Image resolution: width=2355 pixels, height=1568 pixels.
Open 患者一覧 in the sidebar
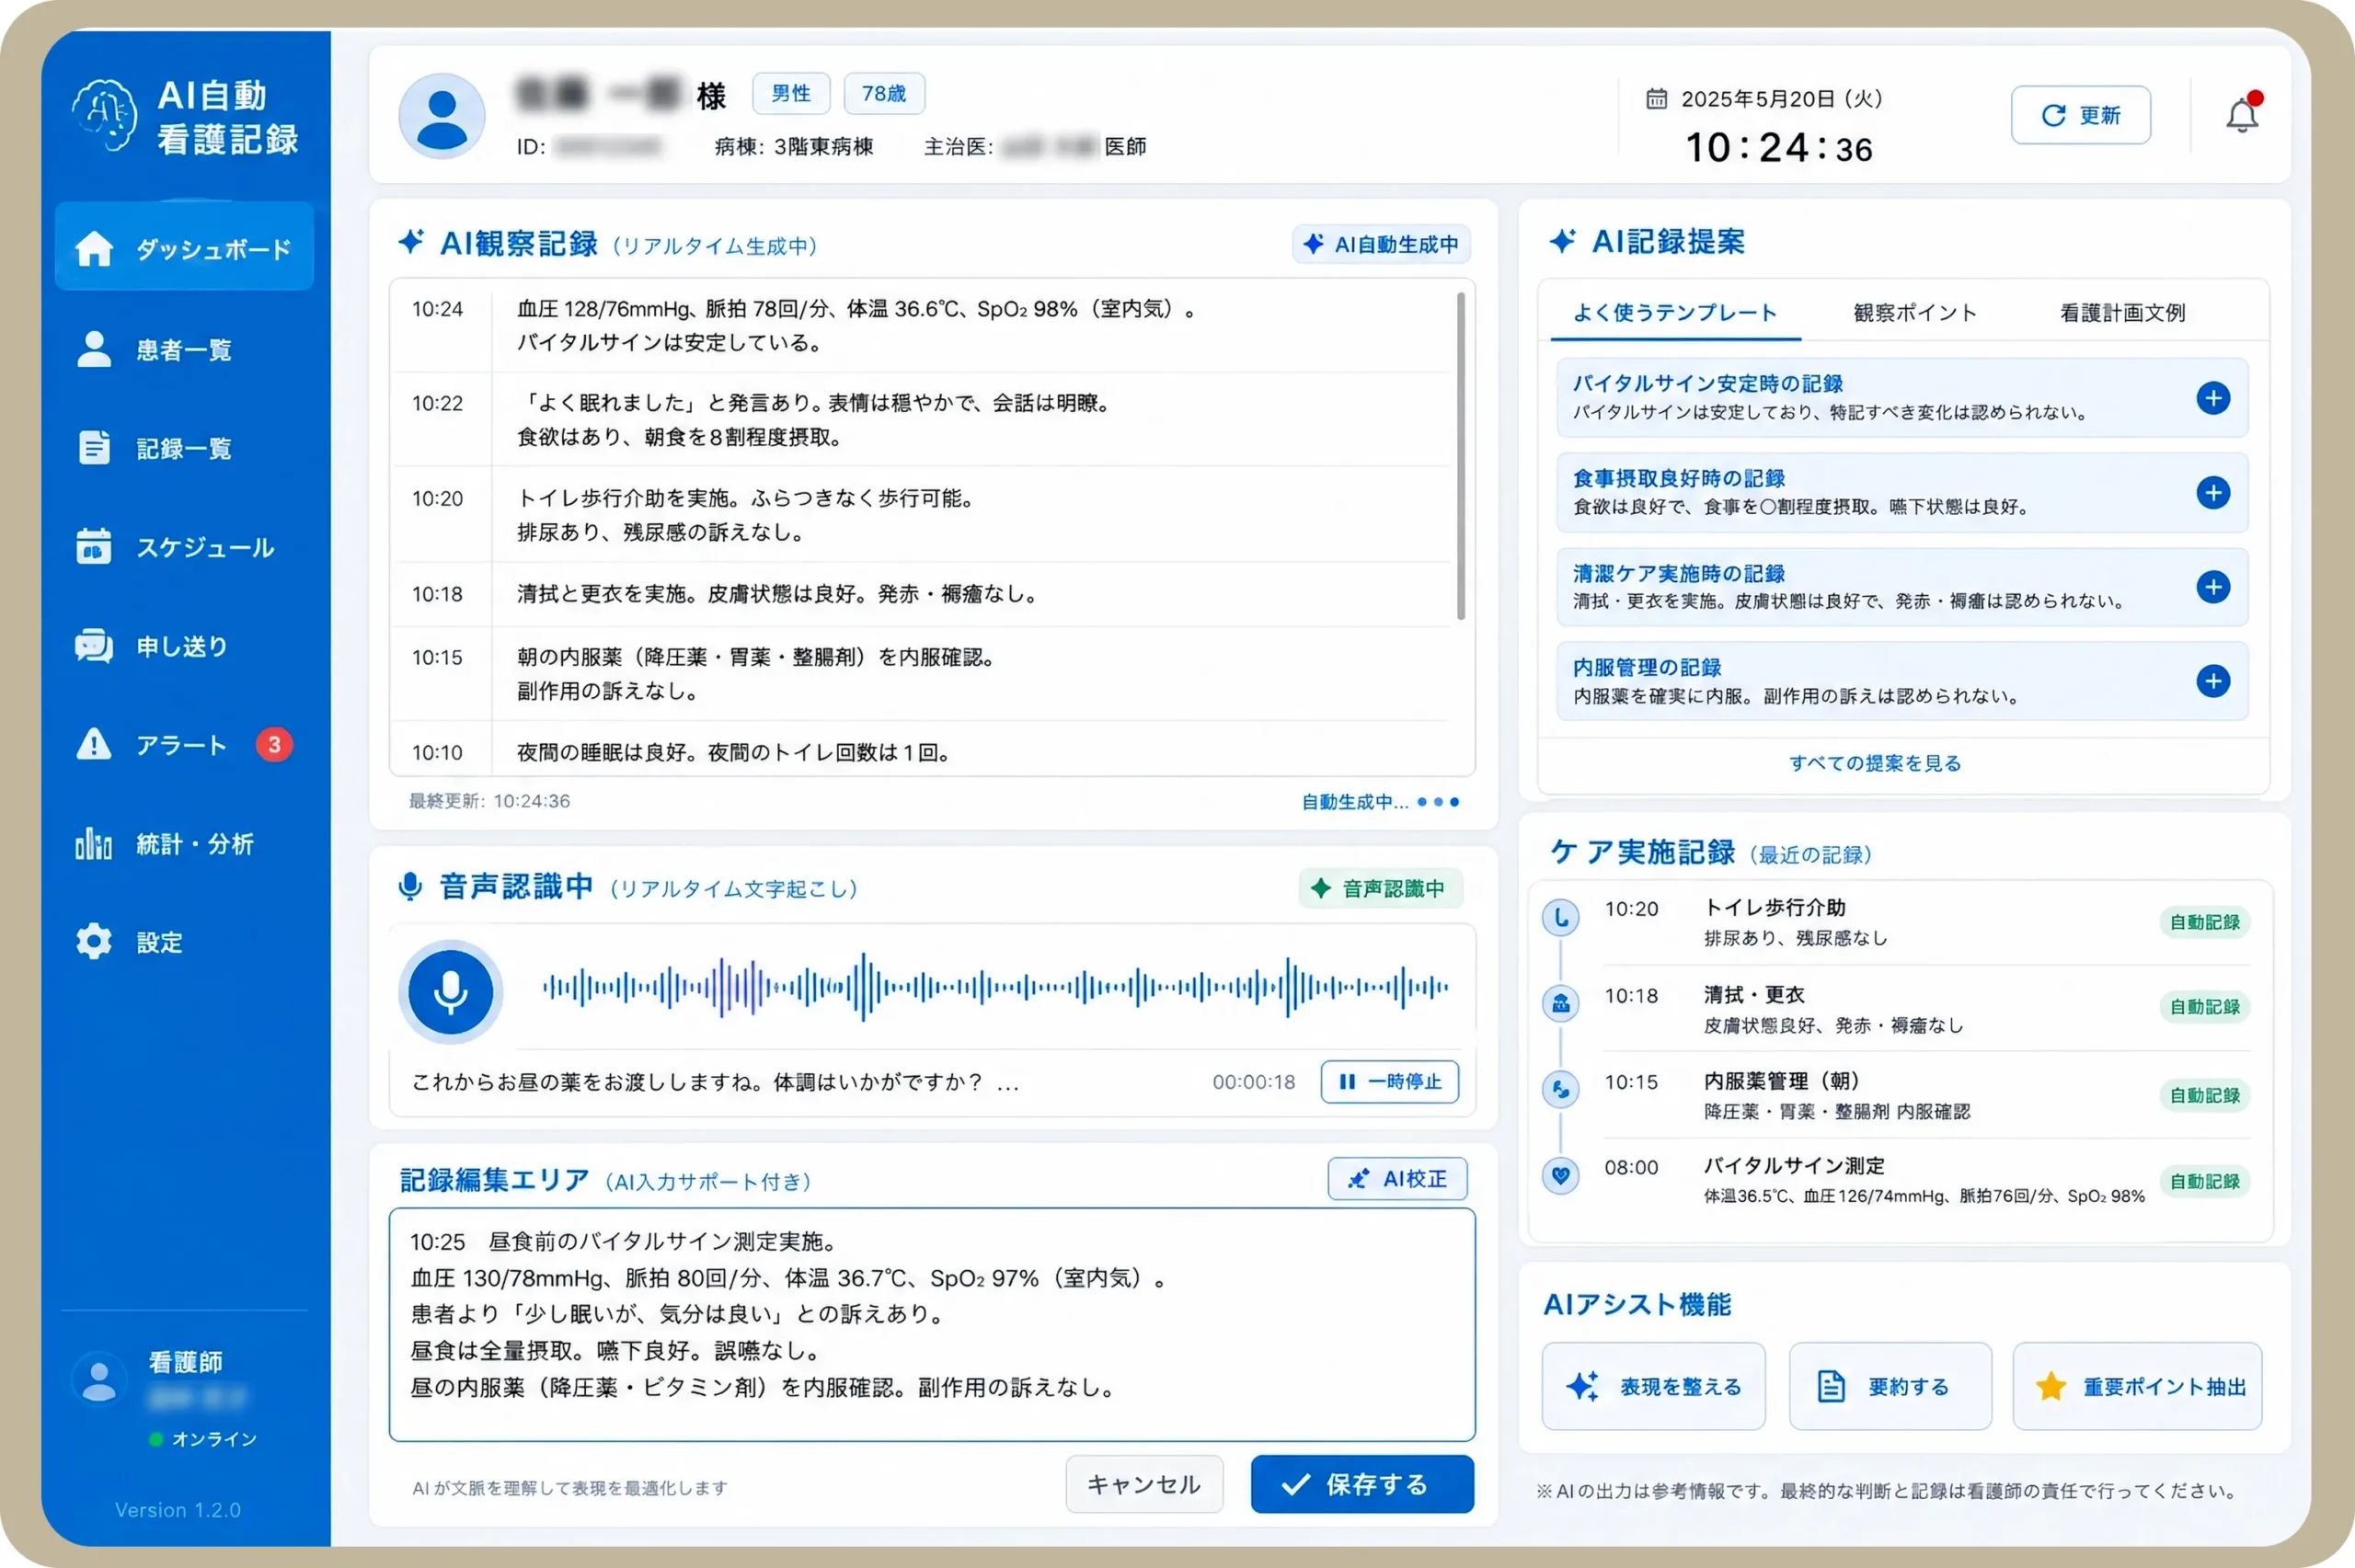point(154,349)
